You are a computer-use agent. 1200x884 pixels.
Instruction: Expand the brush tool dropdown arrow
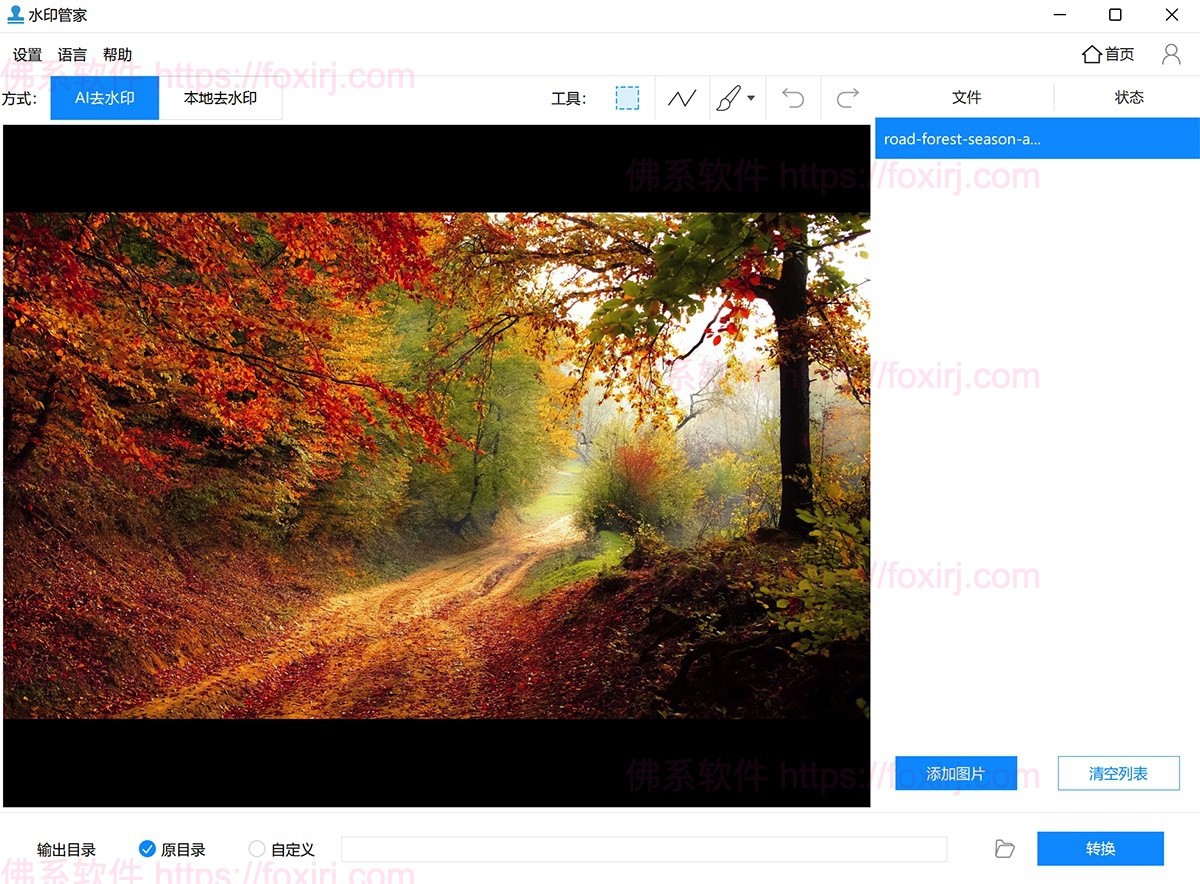pyautogui.click(x=751, y=98)
